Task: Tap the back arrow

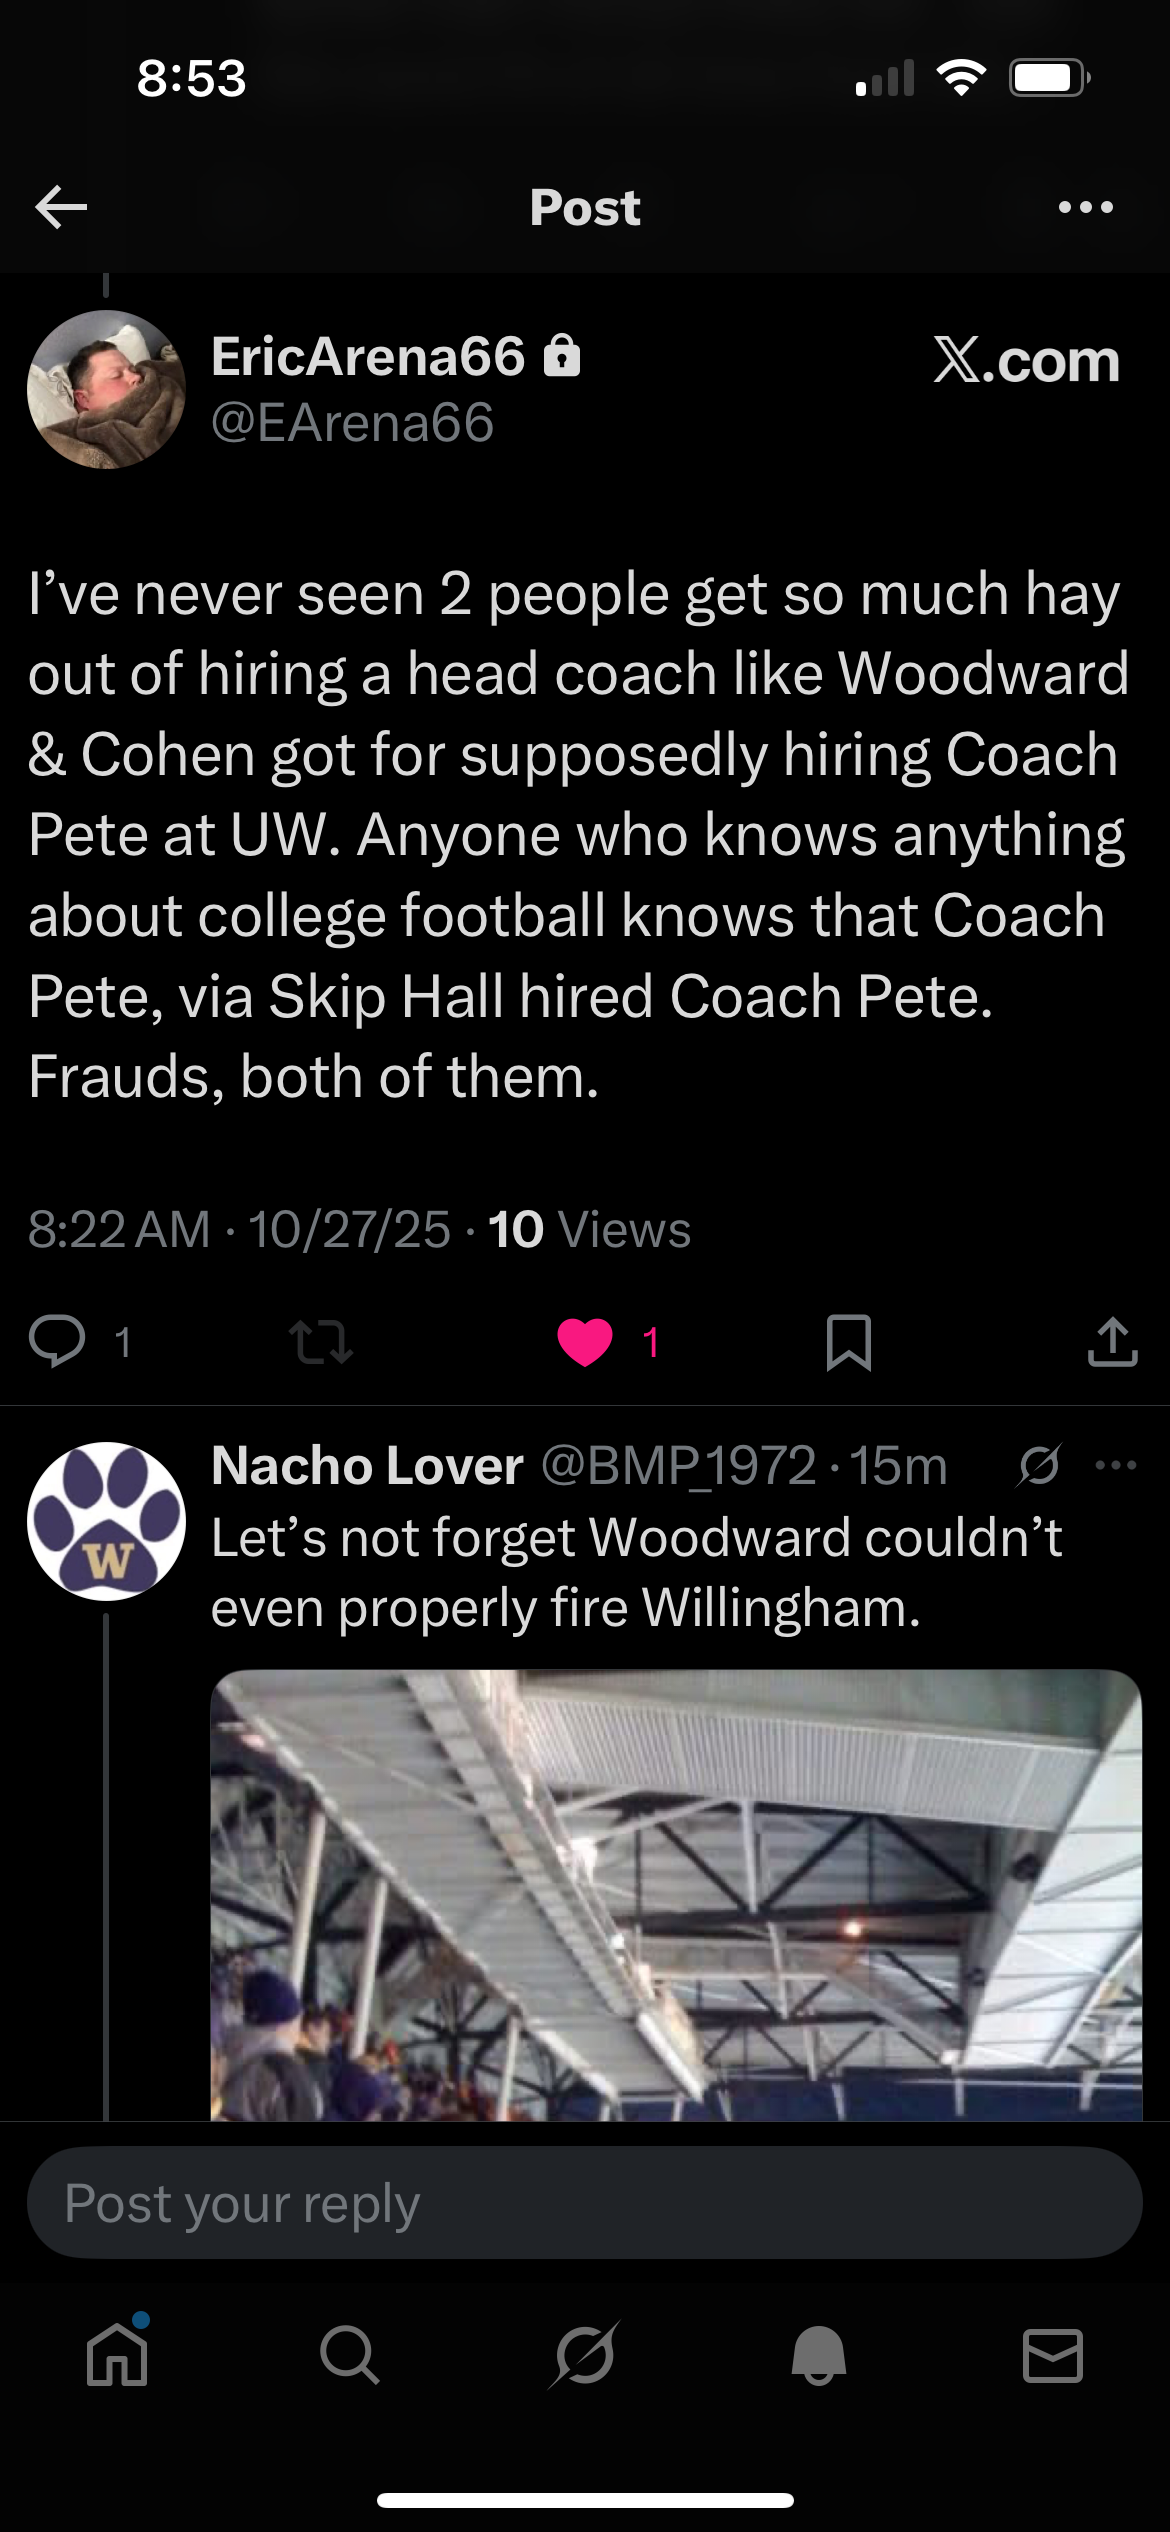Action: (61, 207)
